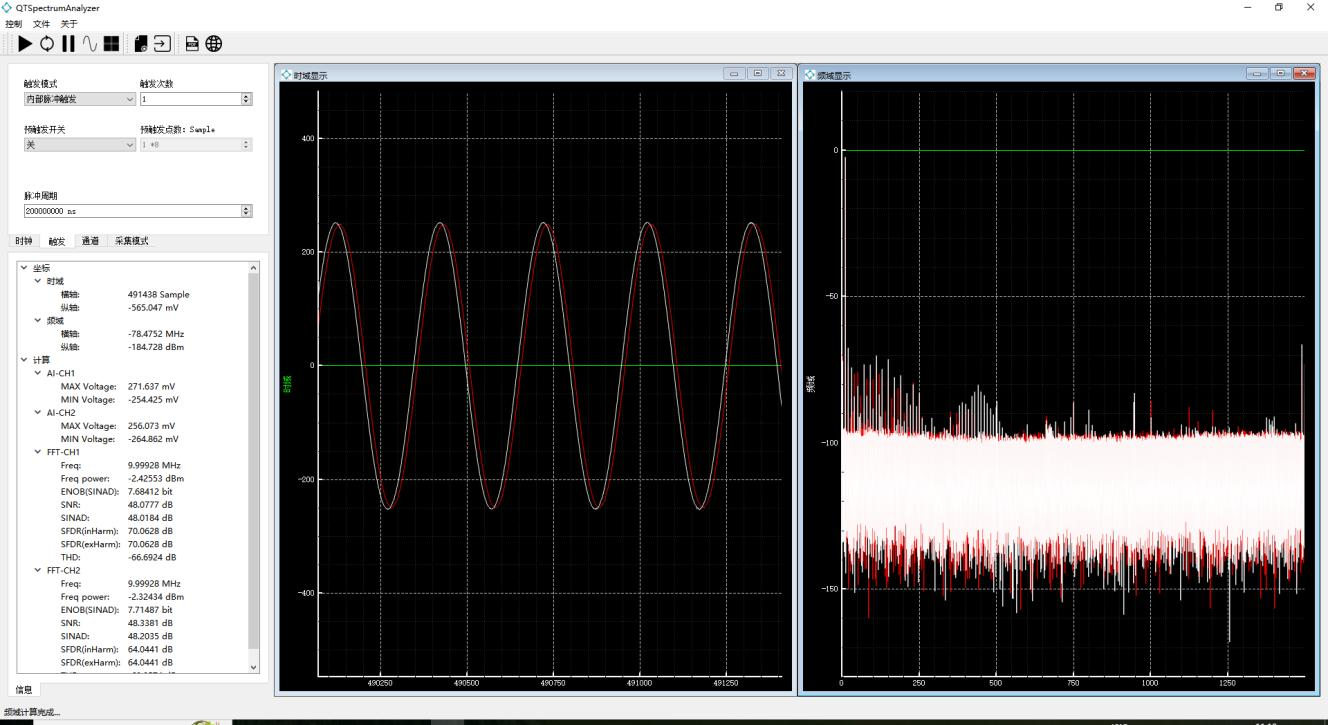Click the circular loop/refresh toolbar icon
The image size is (1328, 725).
click(47, 43)
